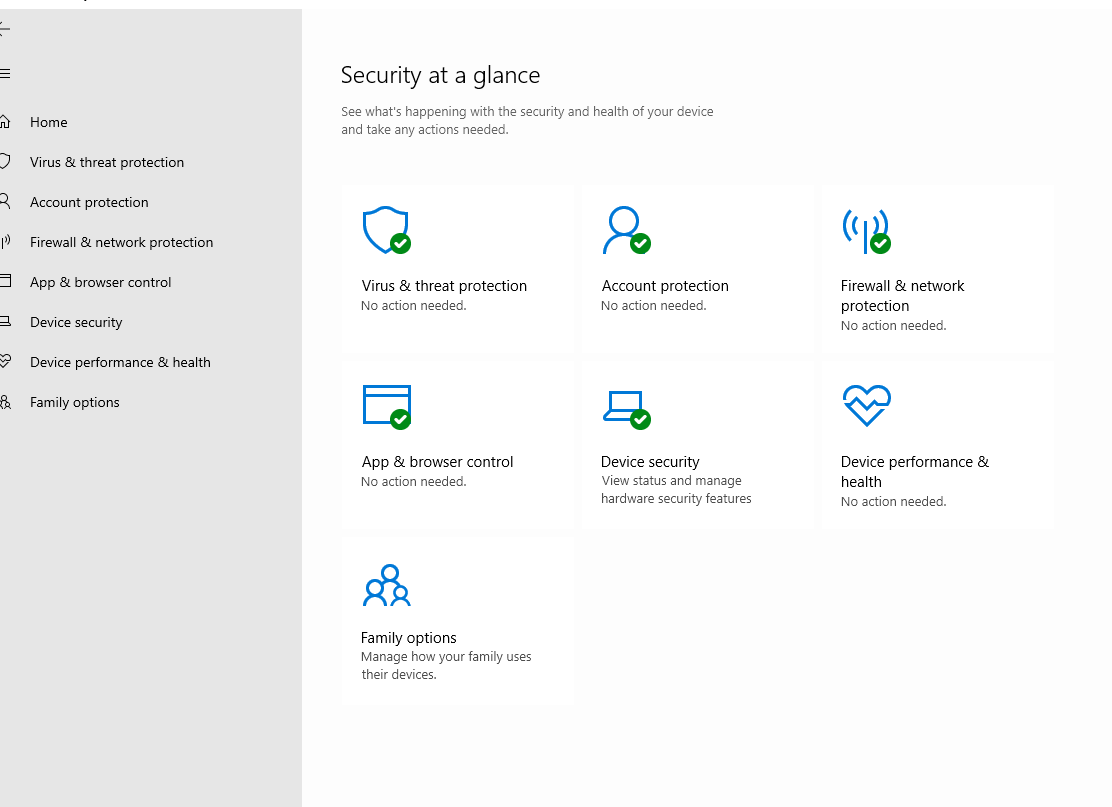Open Firewall & network protection sidebar item
The image size is (1112, 807).
point(121,242)
